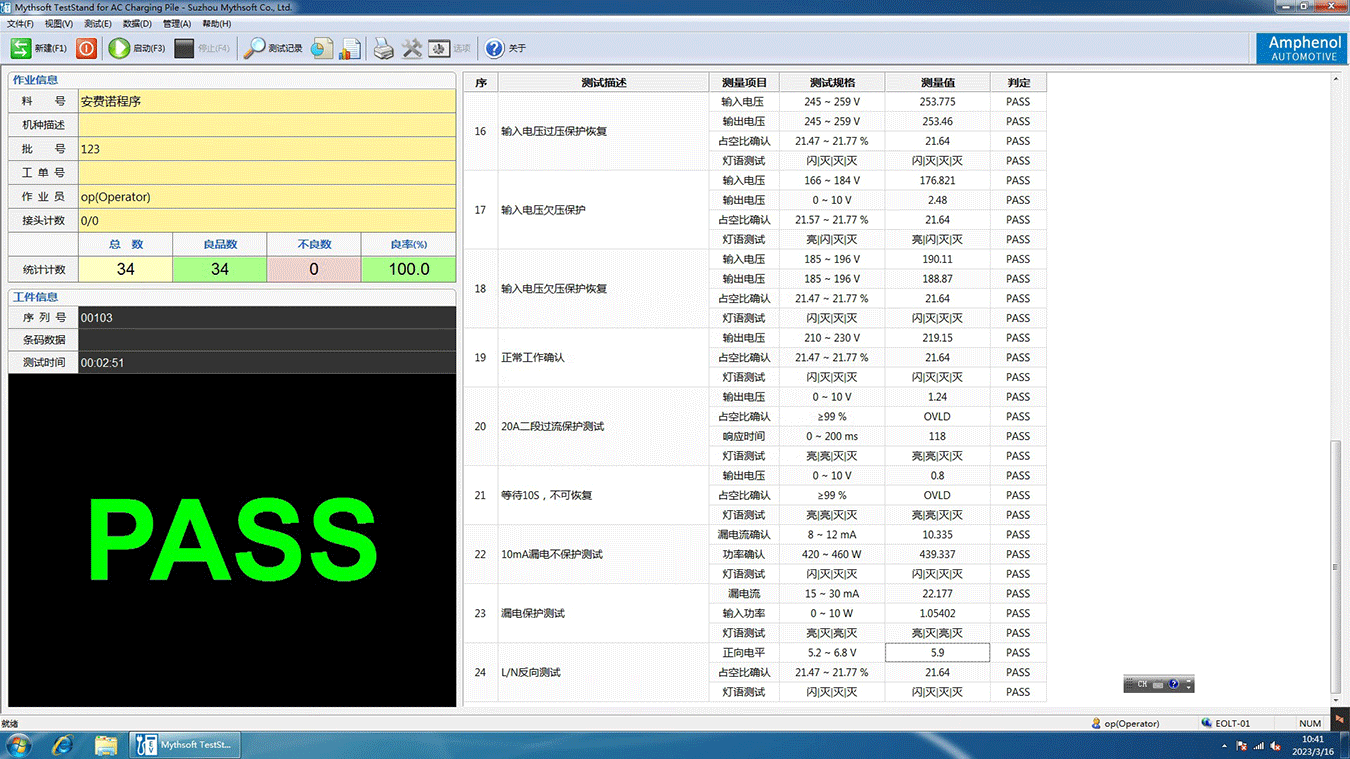
Task: Click the About (关于) question mark icon
Action: (x=495, y=48)
